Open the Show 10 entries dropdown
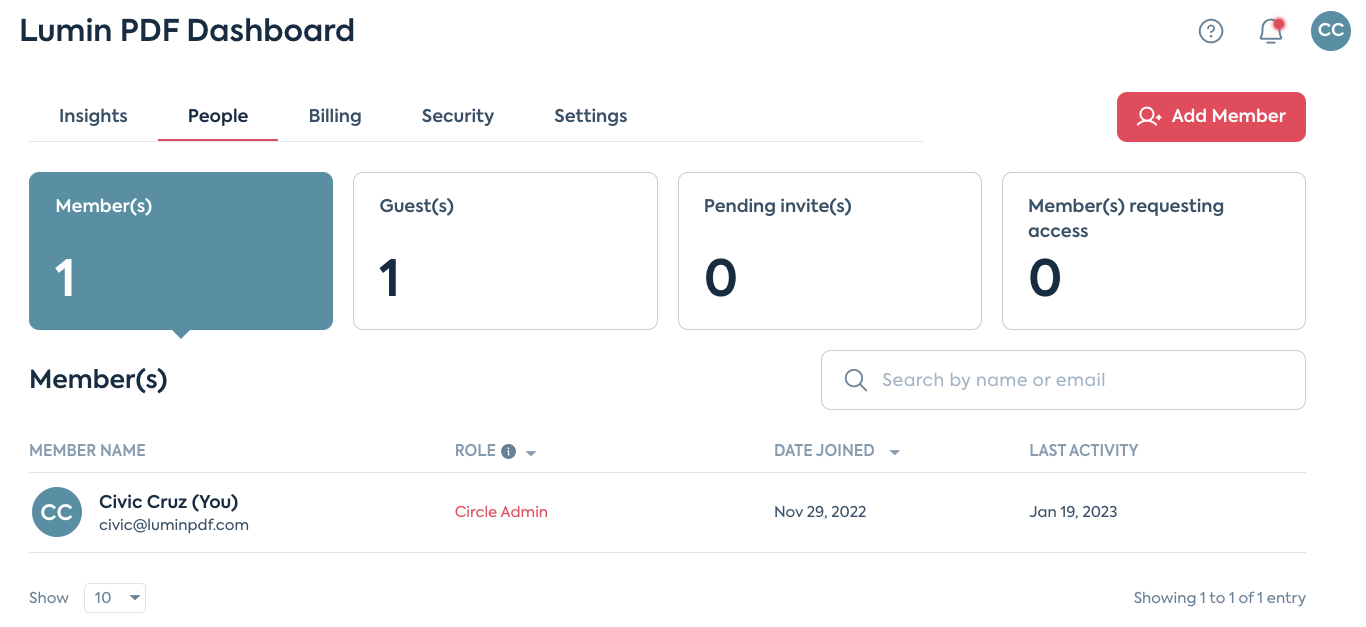The height and width of the screenshot is (627, 1366). (115, 598)
